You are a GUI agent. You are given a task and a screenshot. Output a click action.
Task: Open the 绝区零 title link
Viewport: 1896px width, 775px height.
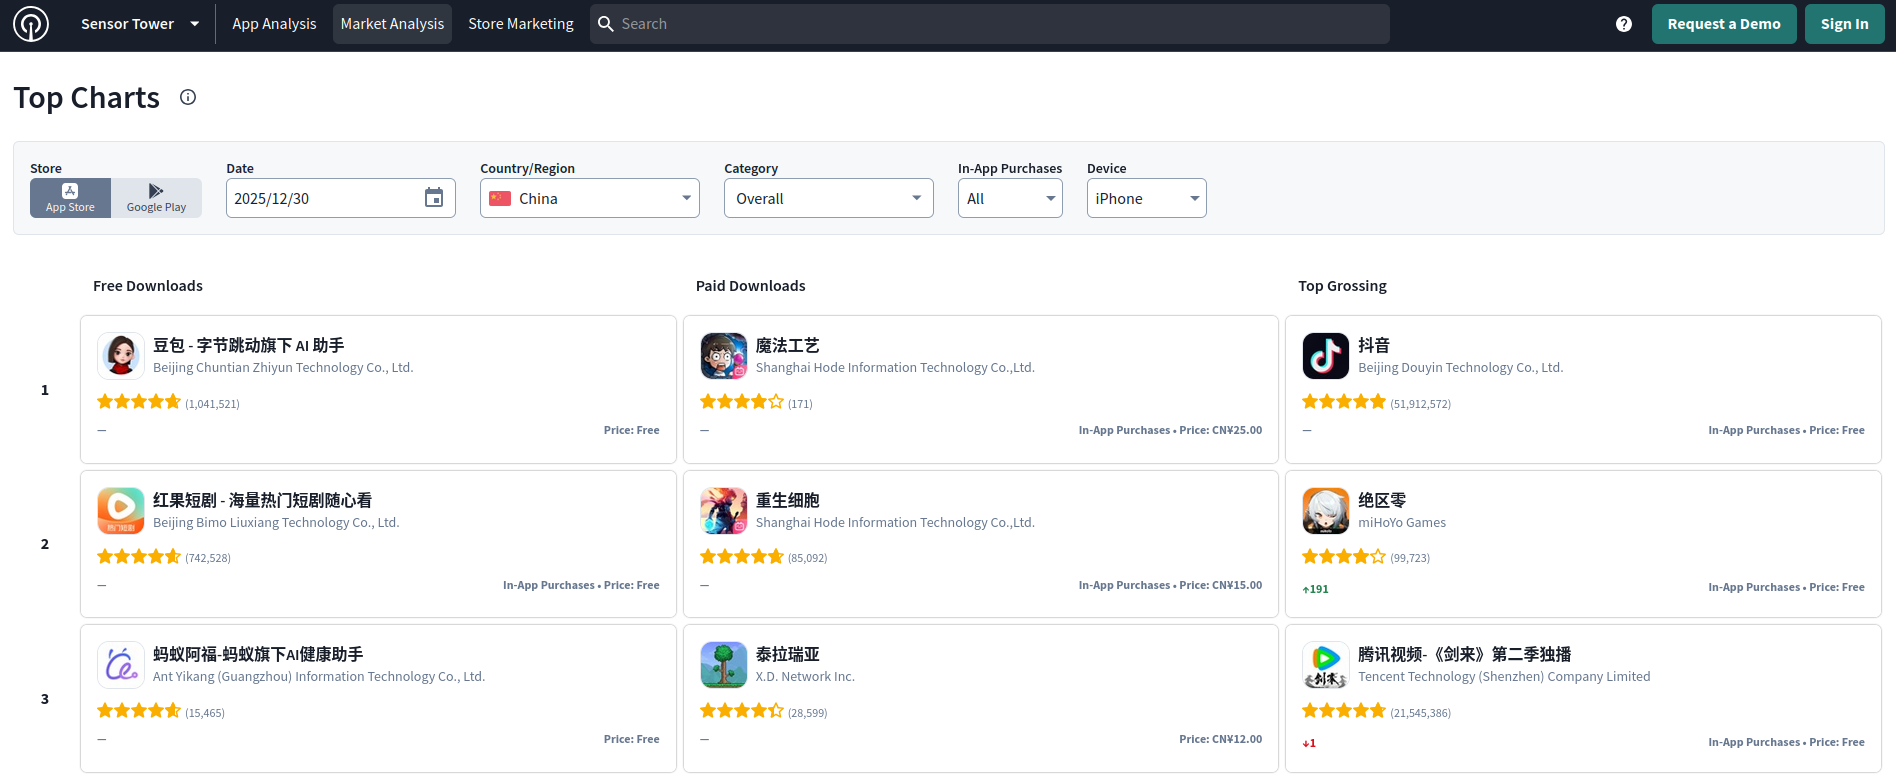point(1382,500)
